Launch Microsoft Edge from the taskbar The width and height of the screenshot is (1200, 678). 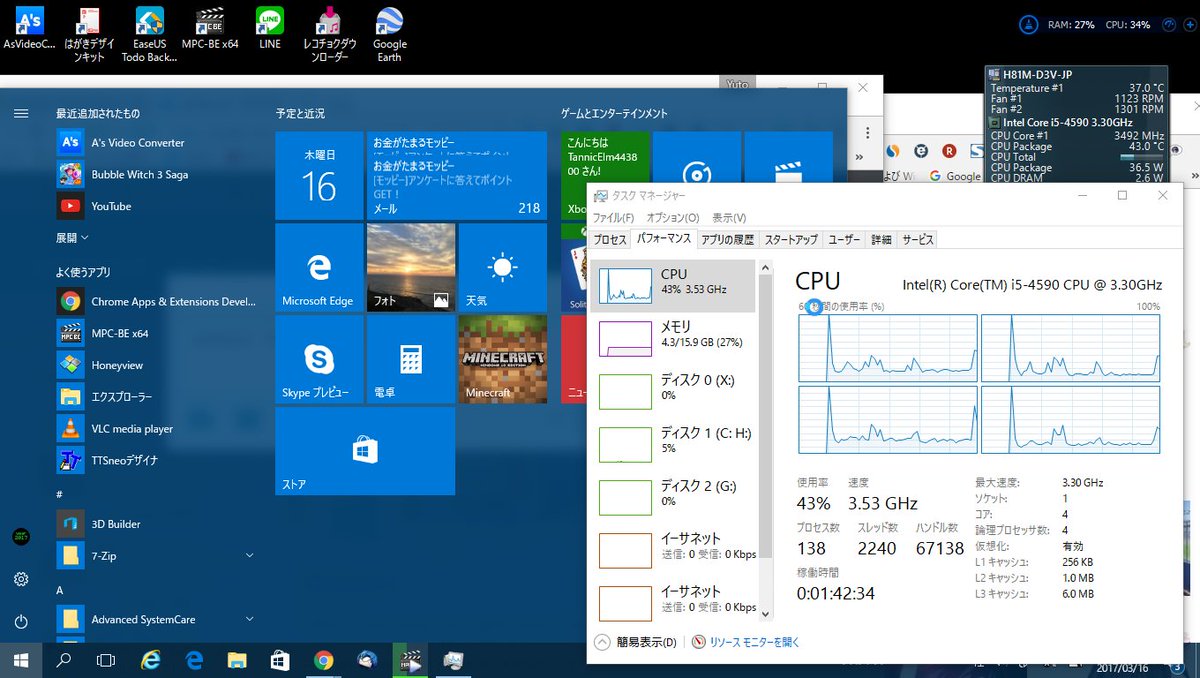tap(194, 660)
